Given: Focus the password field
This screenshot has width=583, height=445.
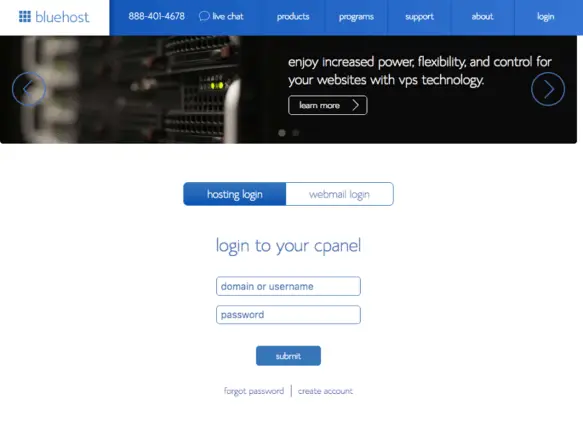Looking at the screenshot, I should (288, 315).
